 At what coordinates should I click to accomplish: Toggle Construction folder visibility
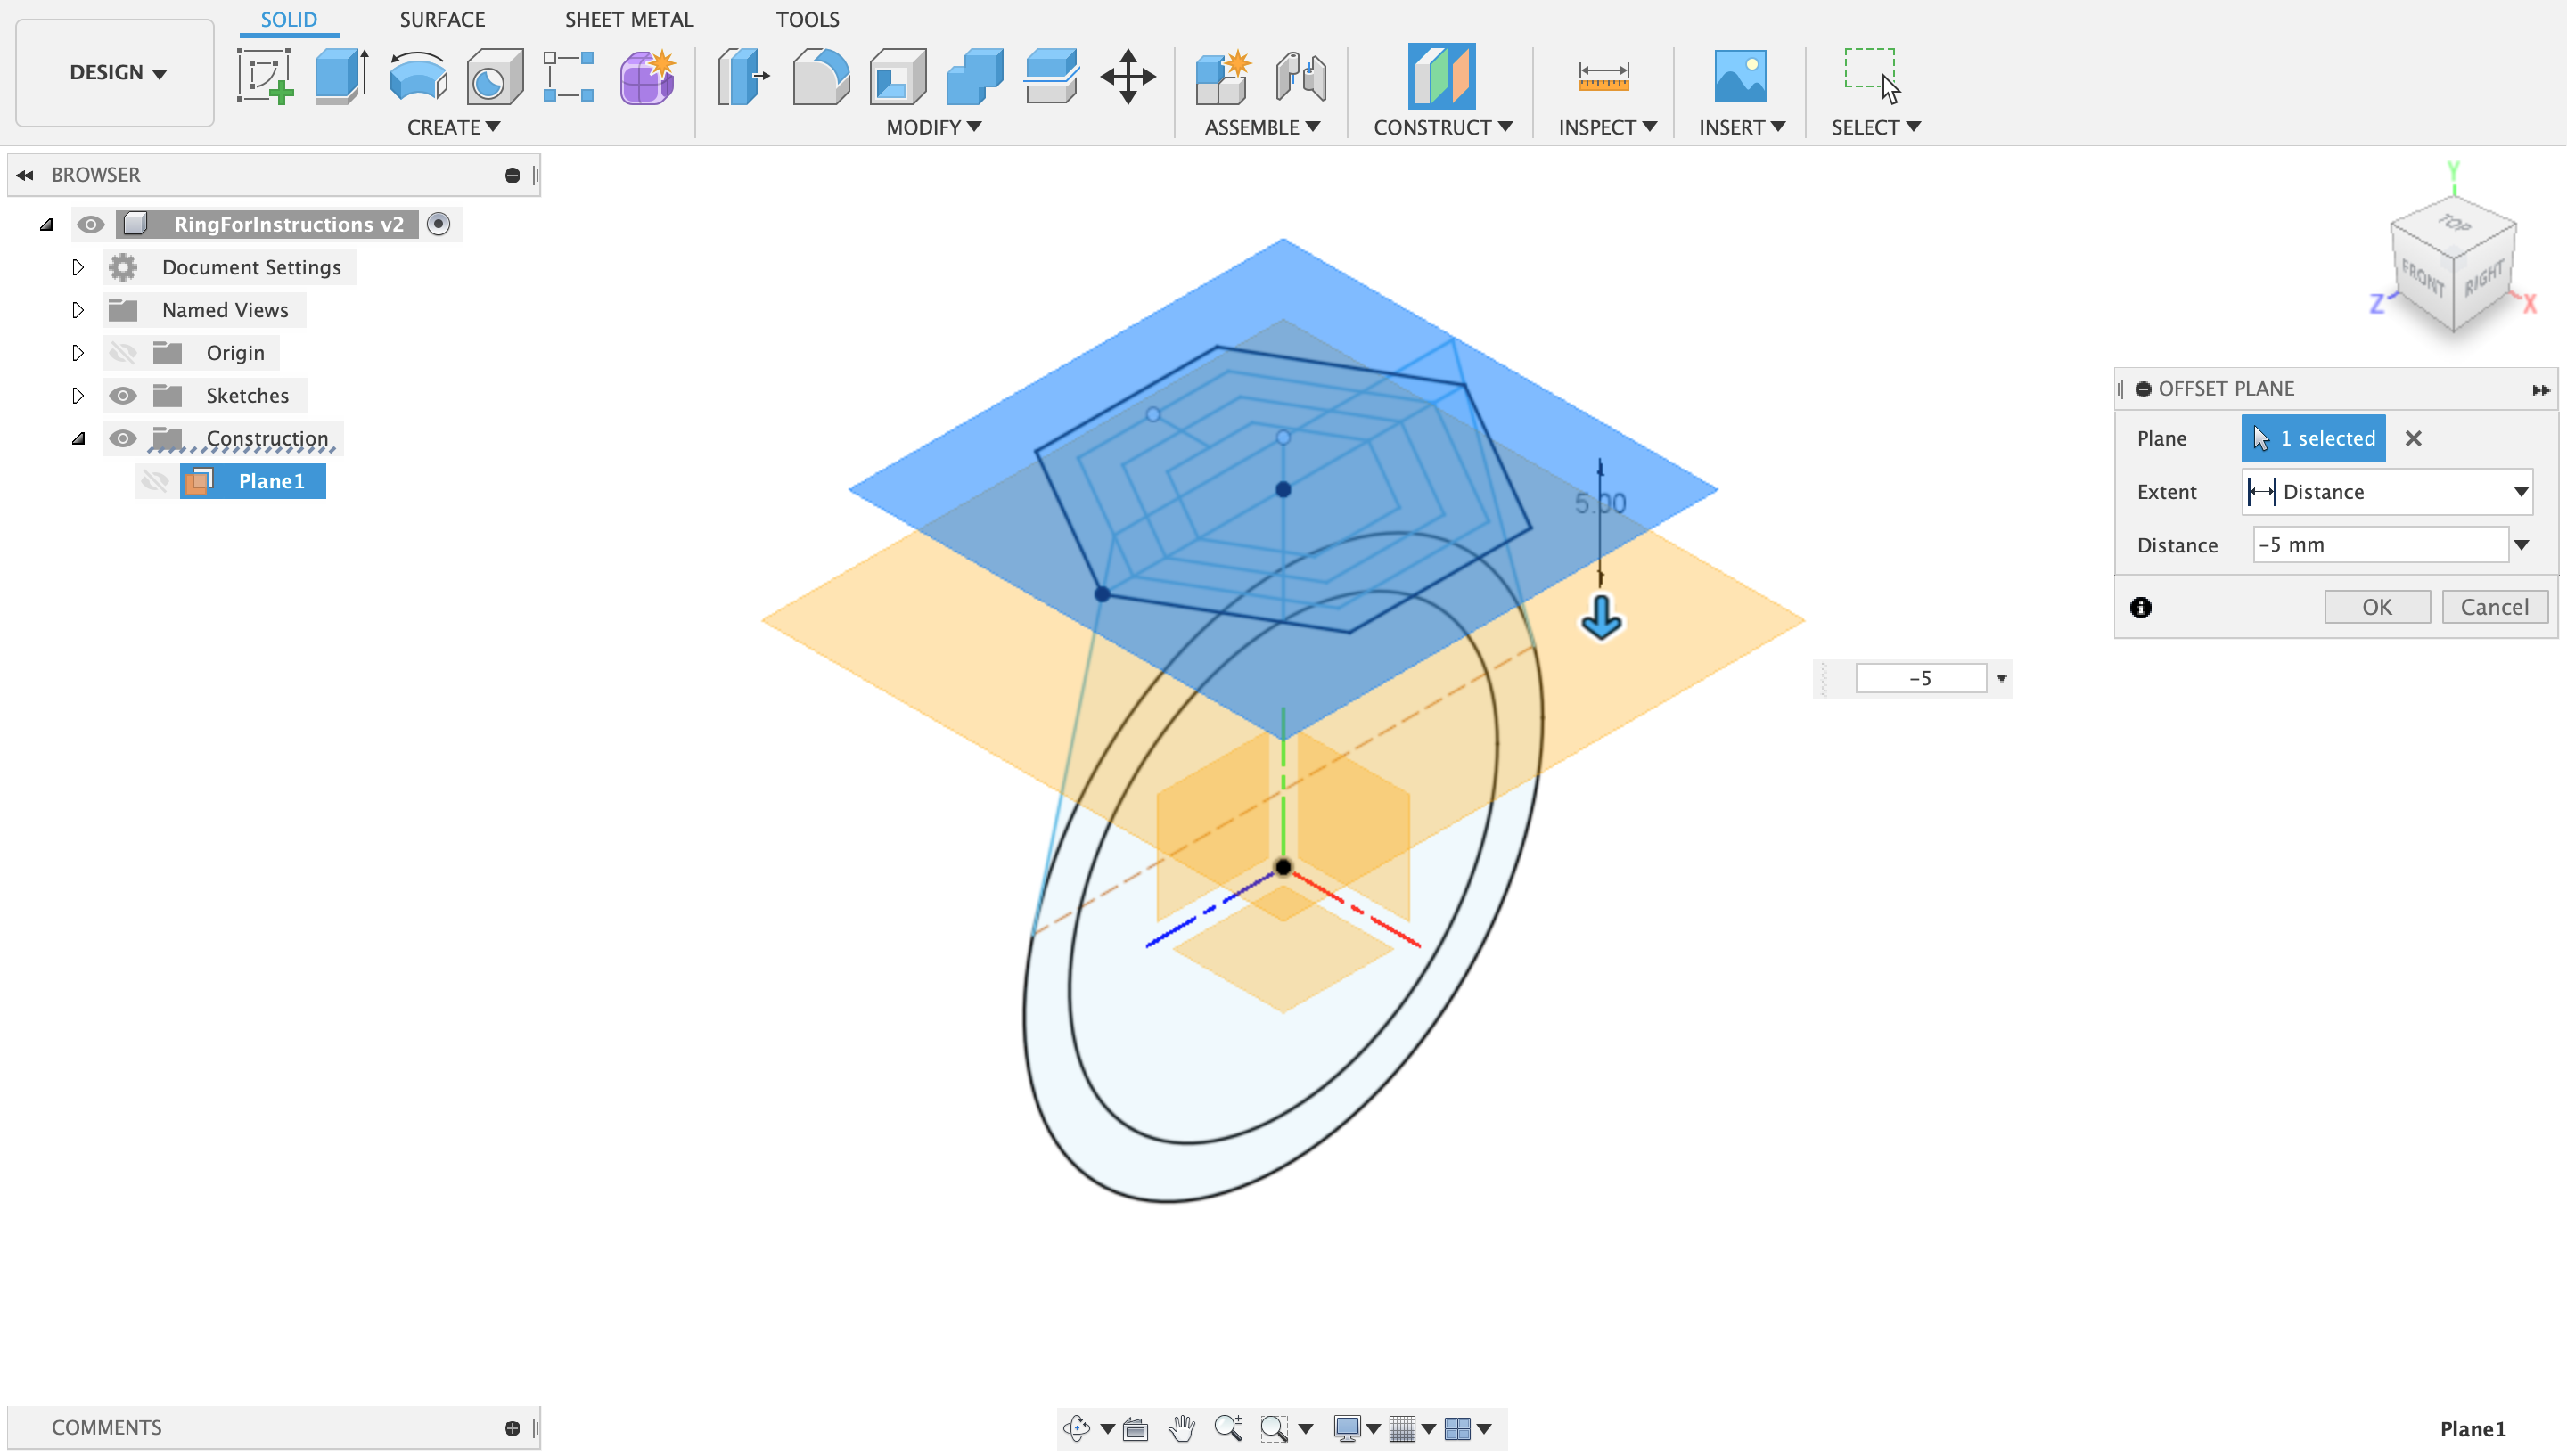click(123, 439)
